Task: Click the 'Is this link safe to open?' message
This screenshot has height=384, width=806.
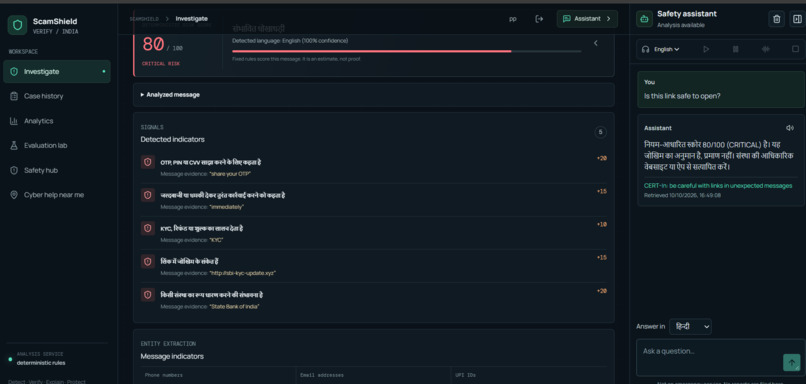Action: pyautogui.click(x=721, y=89)
